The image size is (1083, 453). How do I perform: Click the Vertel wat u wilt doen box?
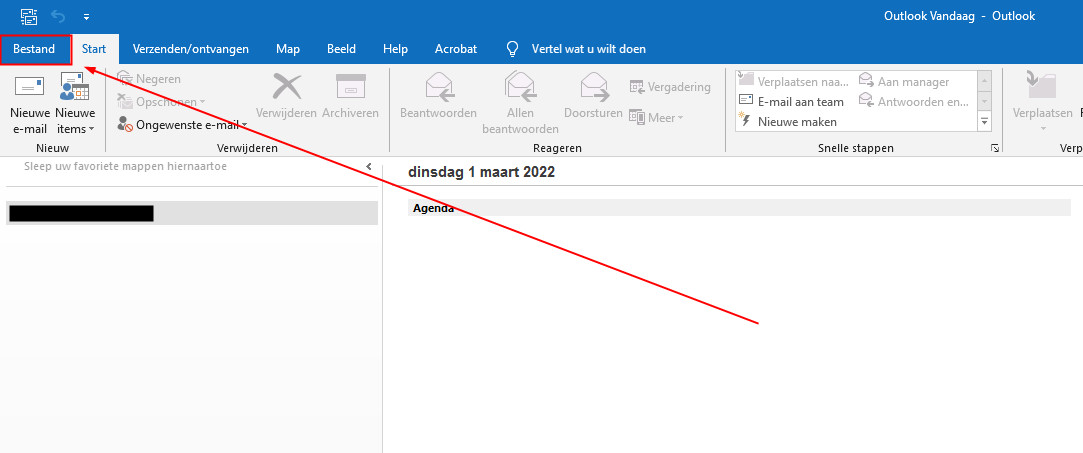tap(588, 49)
